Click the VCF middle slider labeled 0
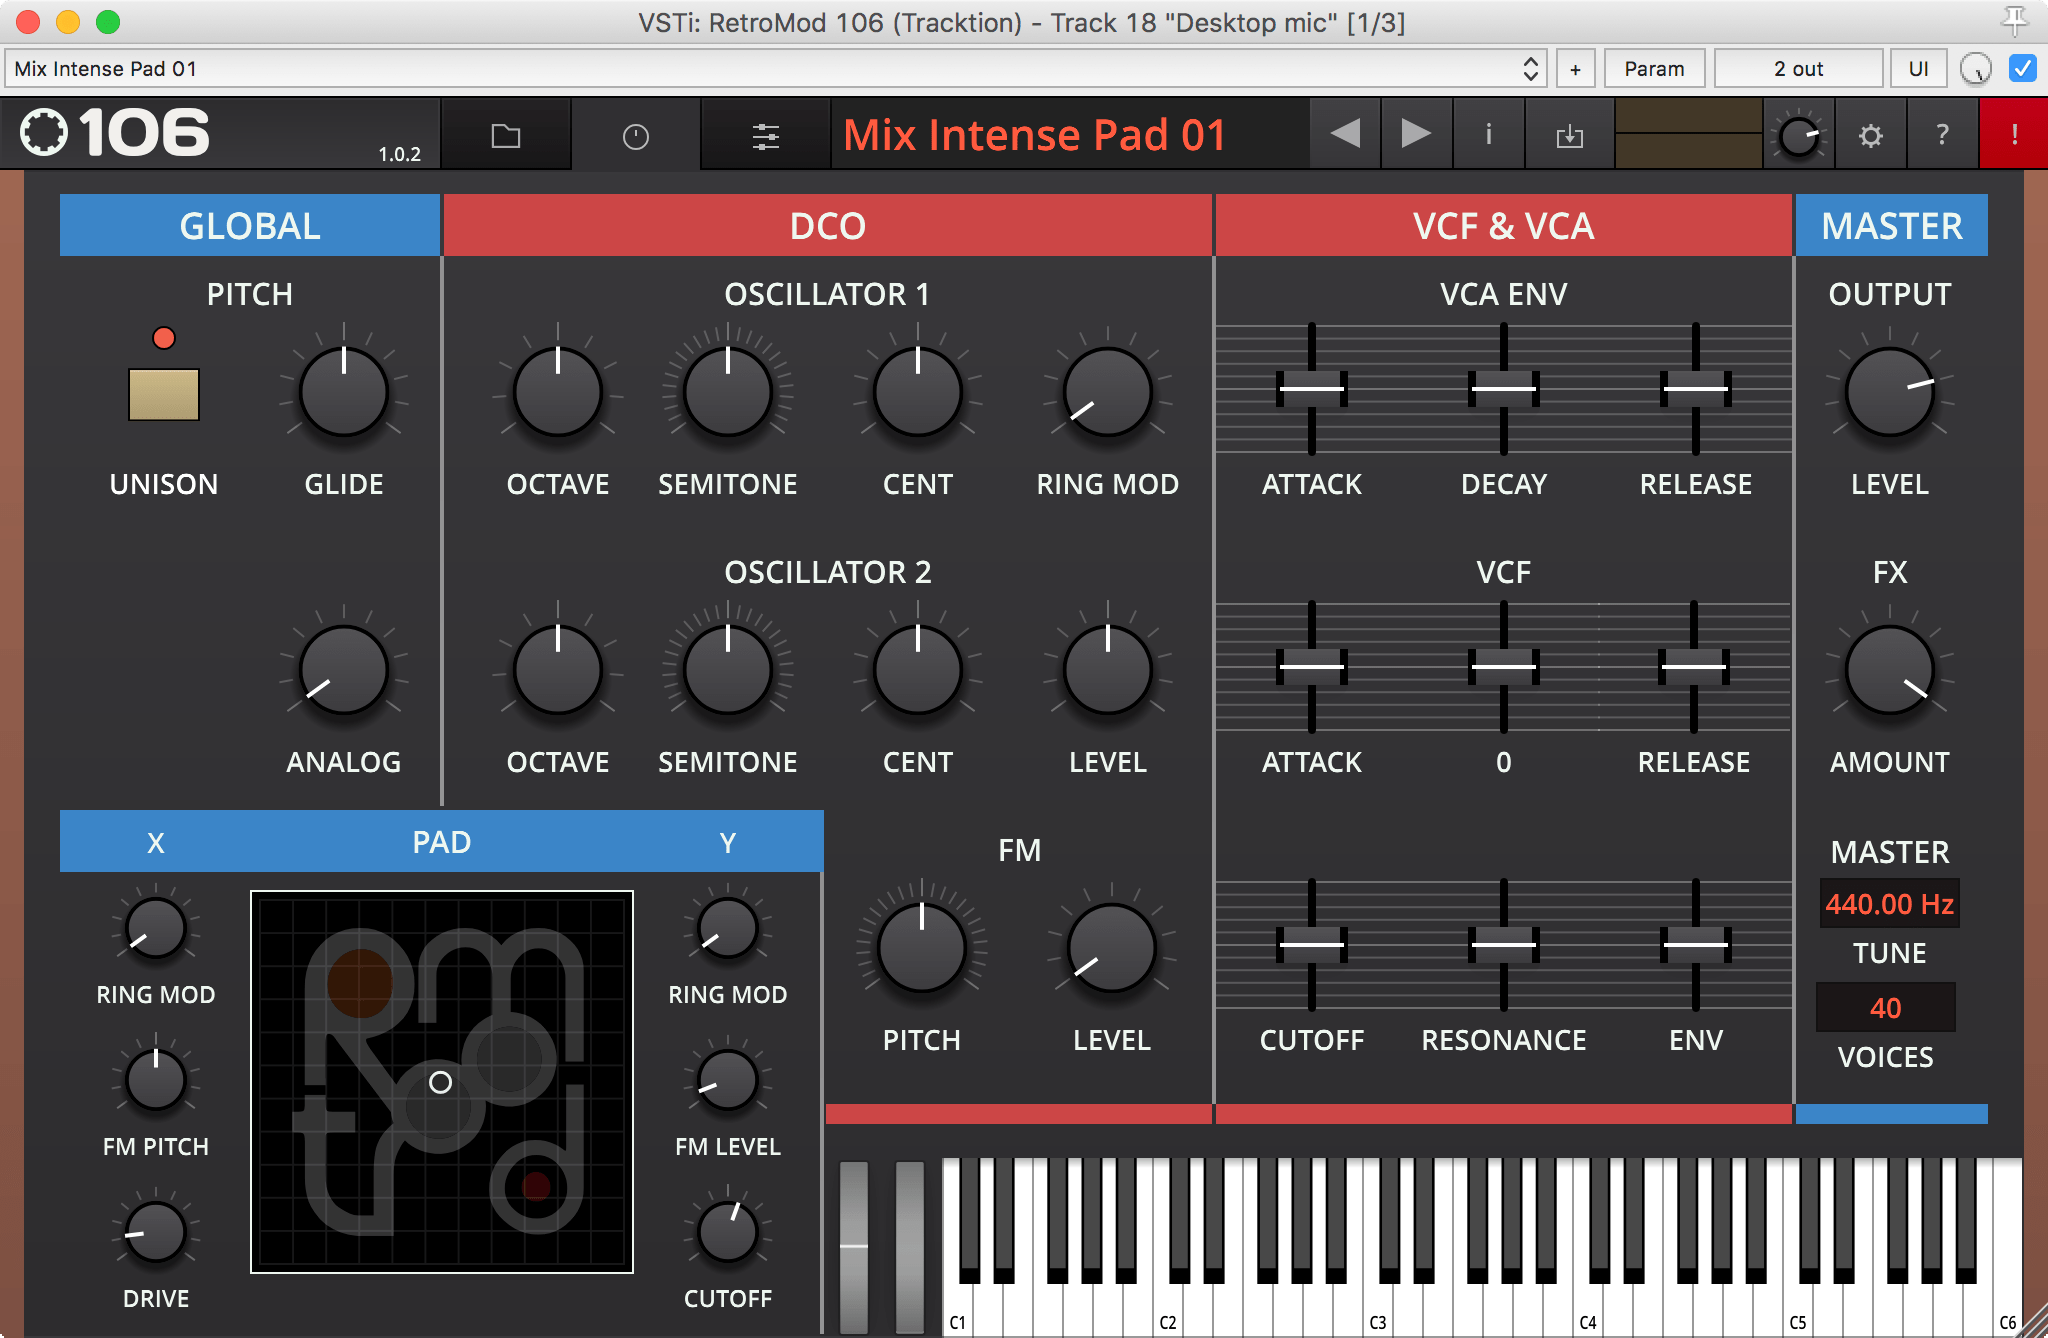2048x1338 pixels. [1504, 666]
